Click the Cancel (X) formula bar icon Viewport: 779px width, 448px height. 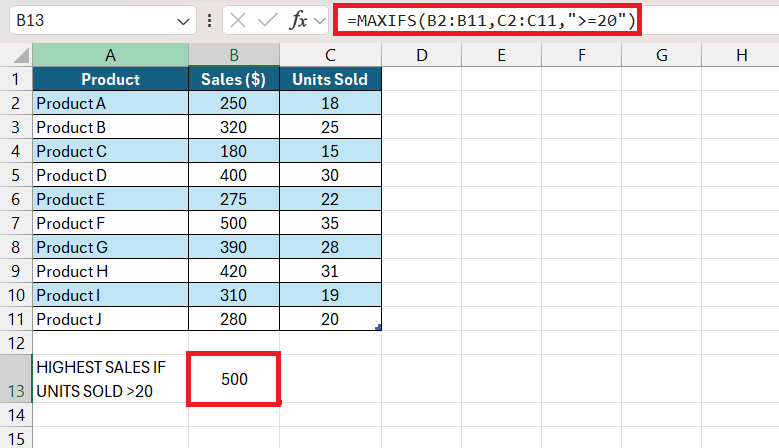point(238,20)
